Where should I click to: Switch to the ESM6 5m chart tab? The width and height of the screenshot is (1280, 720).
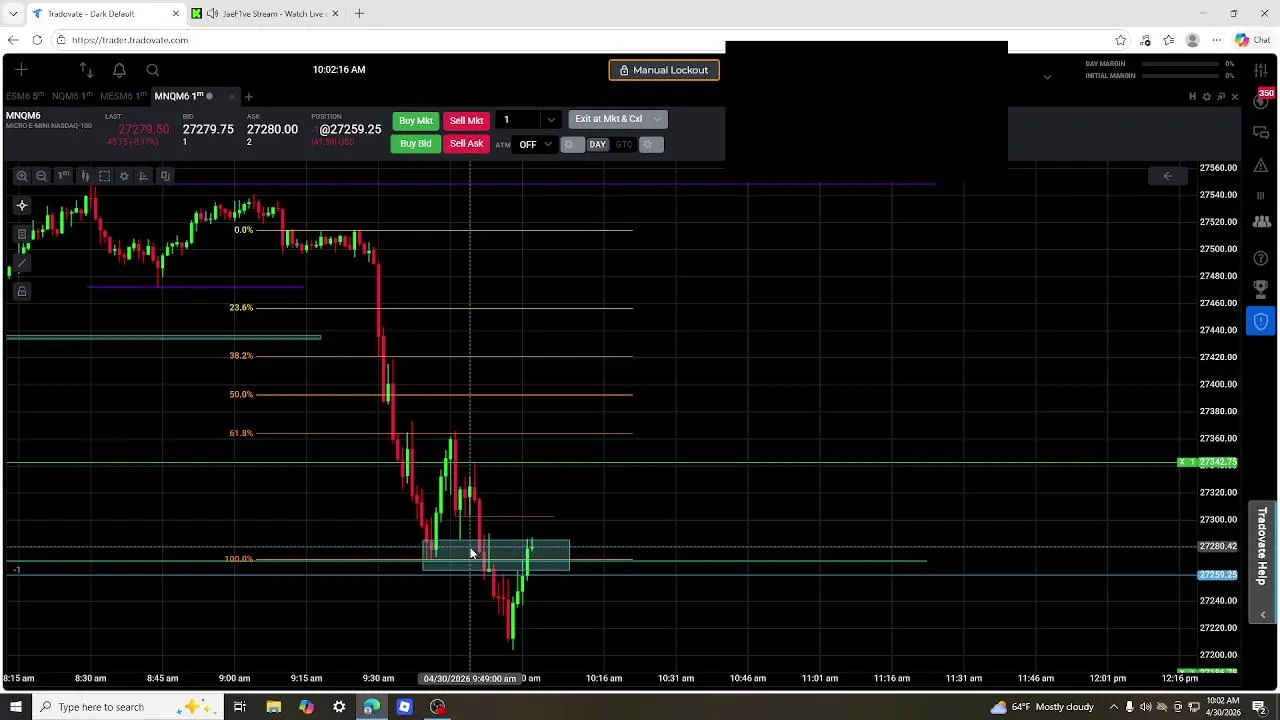click(25, 96)
